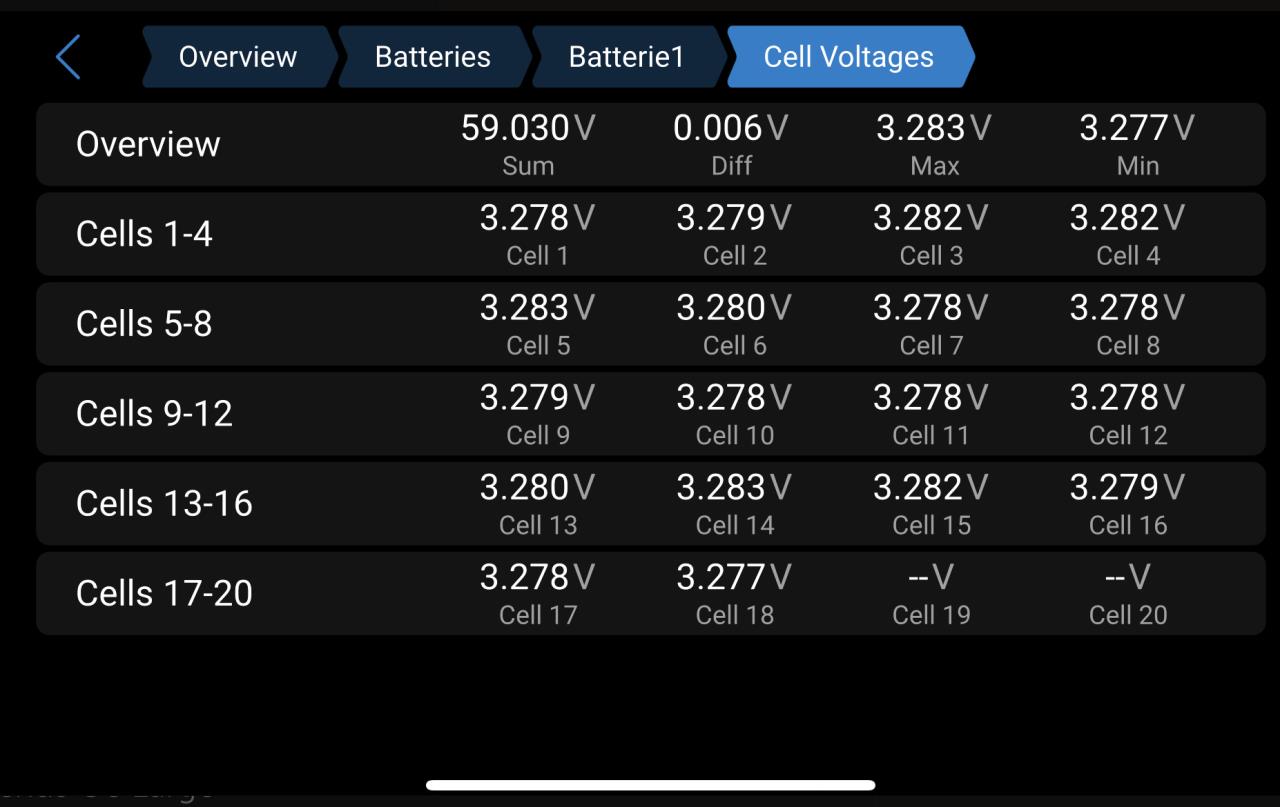
Task: Select the Cell Voltages breadcrumb
Action: pyautogui.click(x=848, y=57)
